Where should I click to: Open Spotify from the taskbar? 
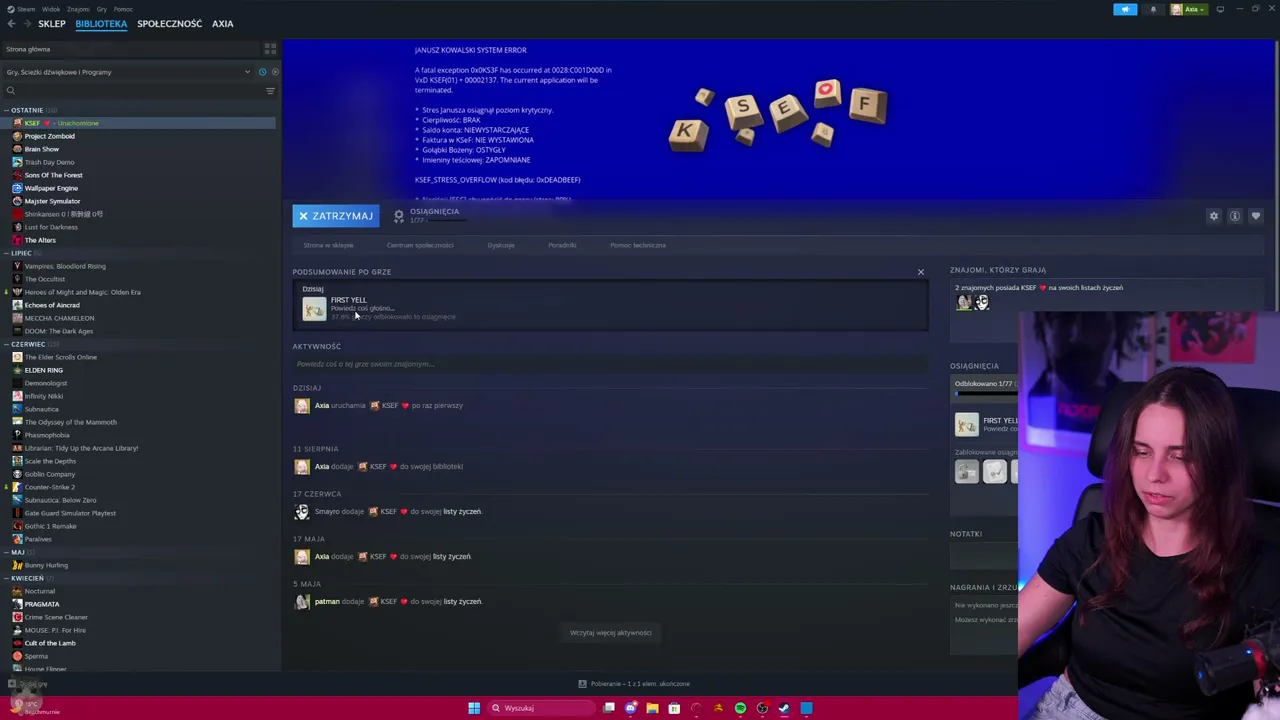740,708
